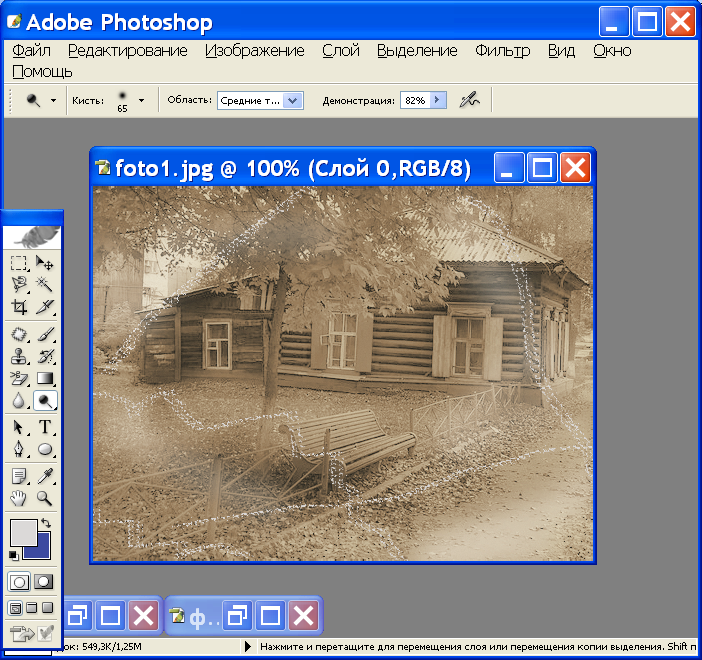
Task: Open the Демонстрация exposure slider arrow
Action: click(437, 100)
